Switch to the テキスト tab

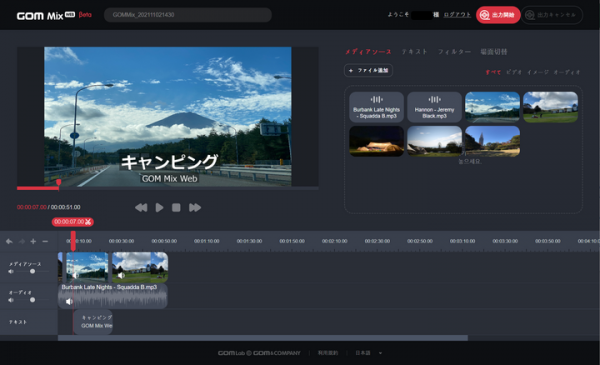point(414,52)
